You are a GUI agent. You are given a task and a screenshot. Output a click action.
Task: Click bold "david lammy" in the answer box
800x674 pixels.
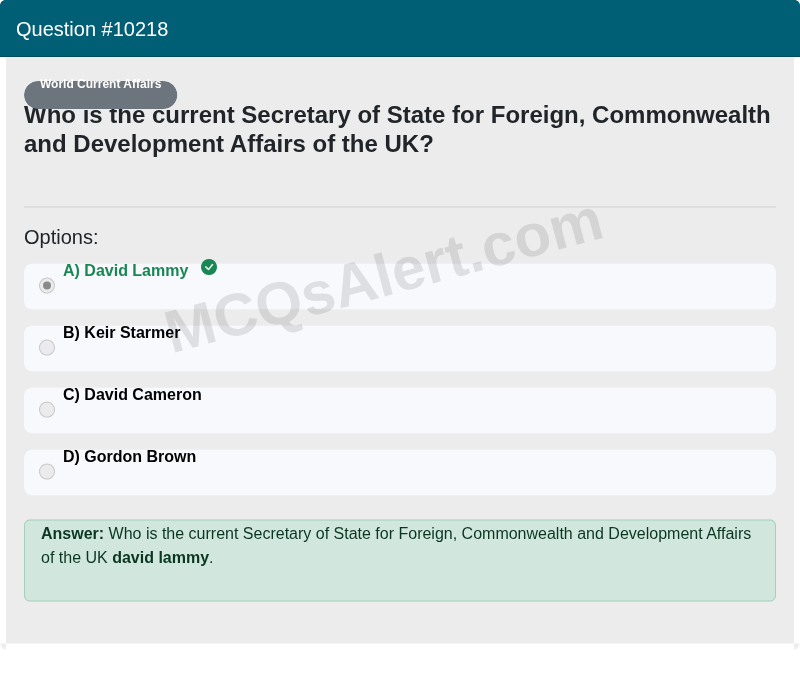[160, 558]
